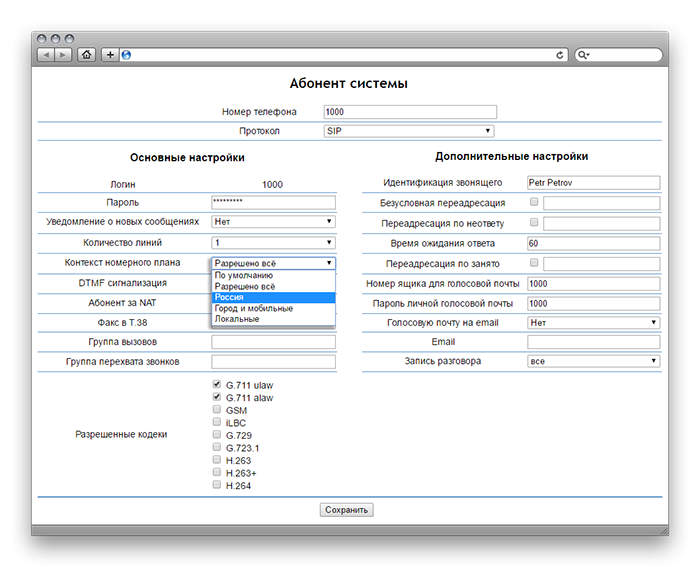Click the Идентификация звонящего field

point(594,183)
